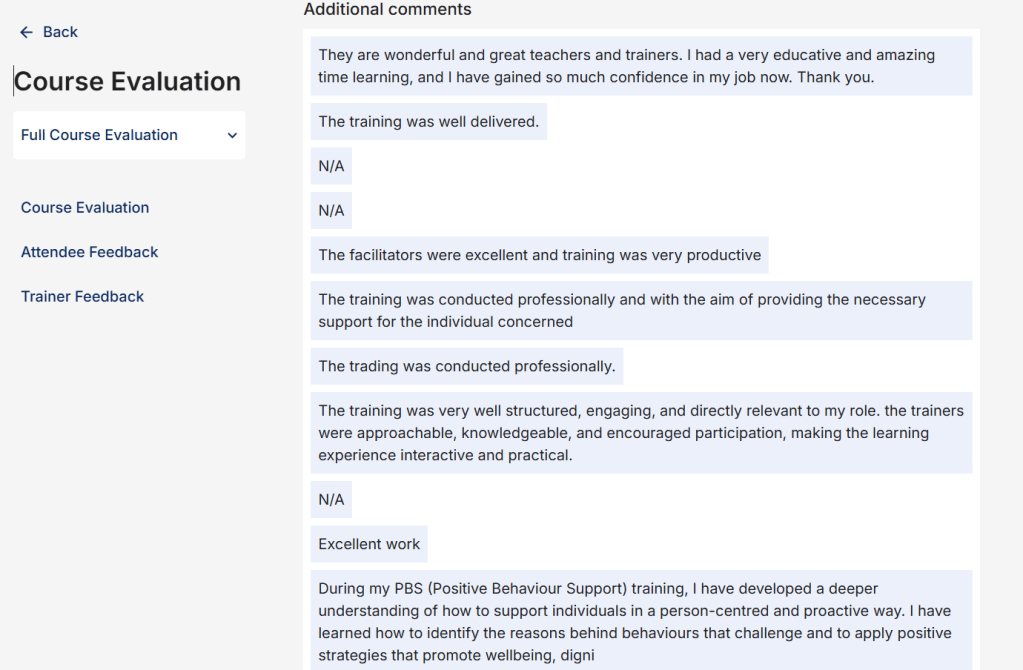Click the "very well structured, engaging" comment
This screenshot has height=670, width=1023.
tap(641, 432)
